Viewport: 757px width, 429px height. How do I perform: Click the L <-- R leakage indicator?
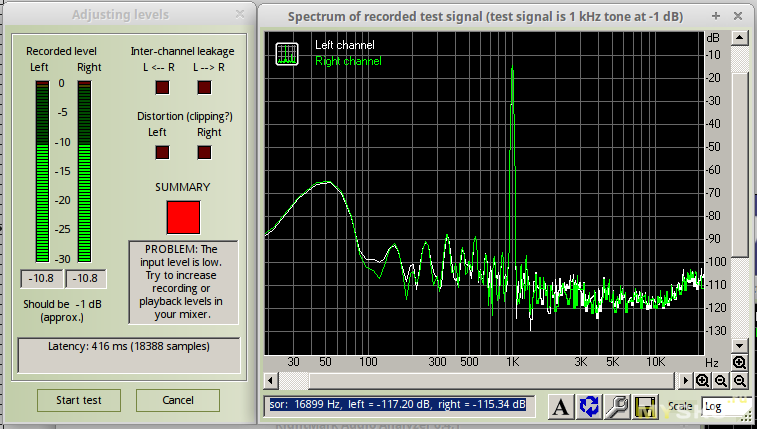click(162, 87)
